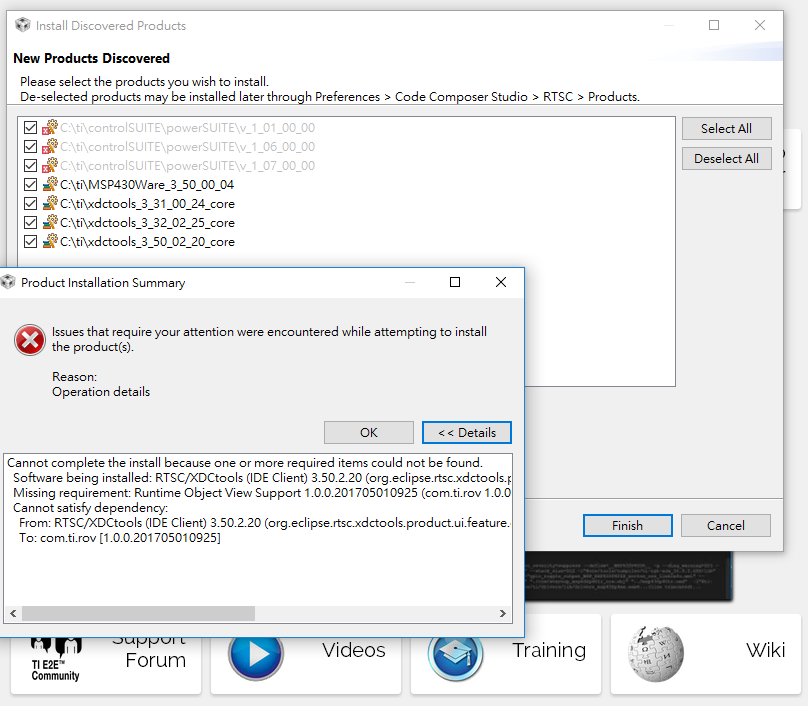
Task: Uncheck powerSUITE v_1_06_00_00
Action: point(30,146)
